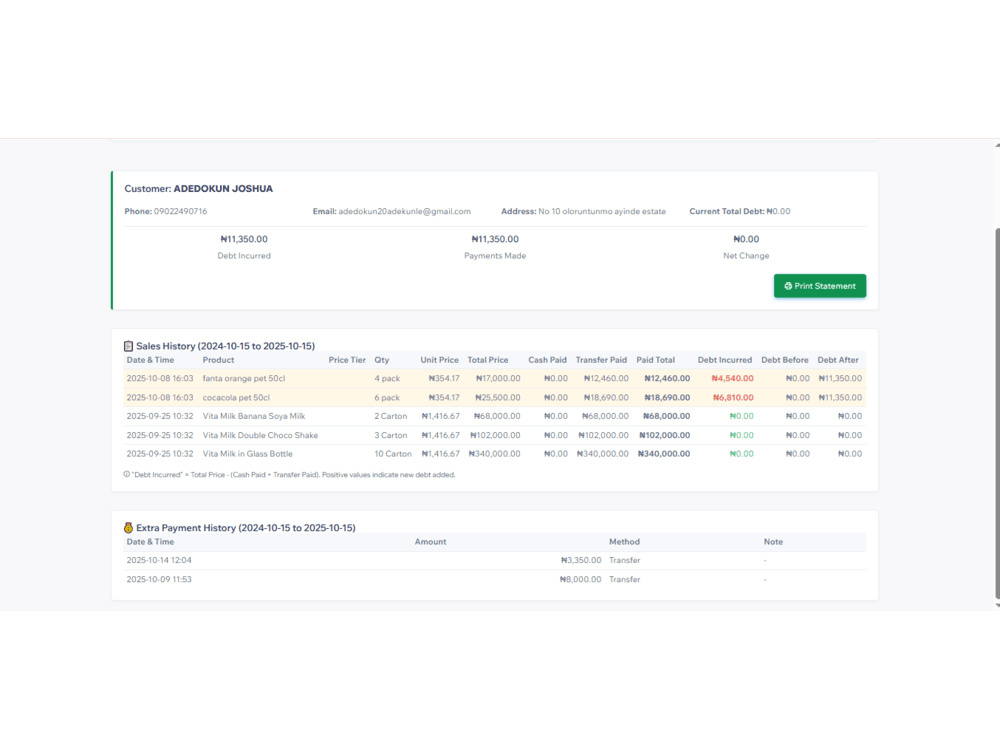
Task: Click the bold ₦340,000.00 paid total cell
Action: coord(664,453)
